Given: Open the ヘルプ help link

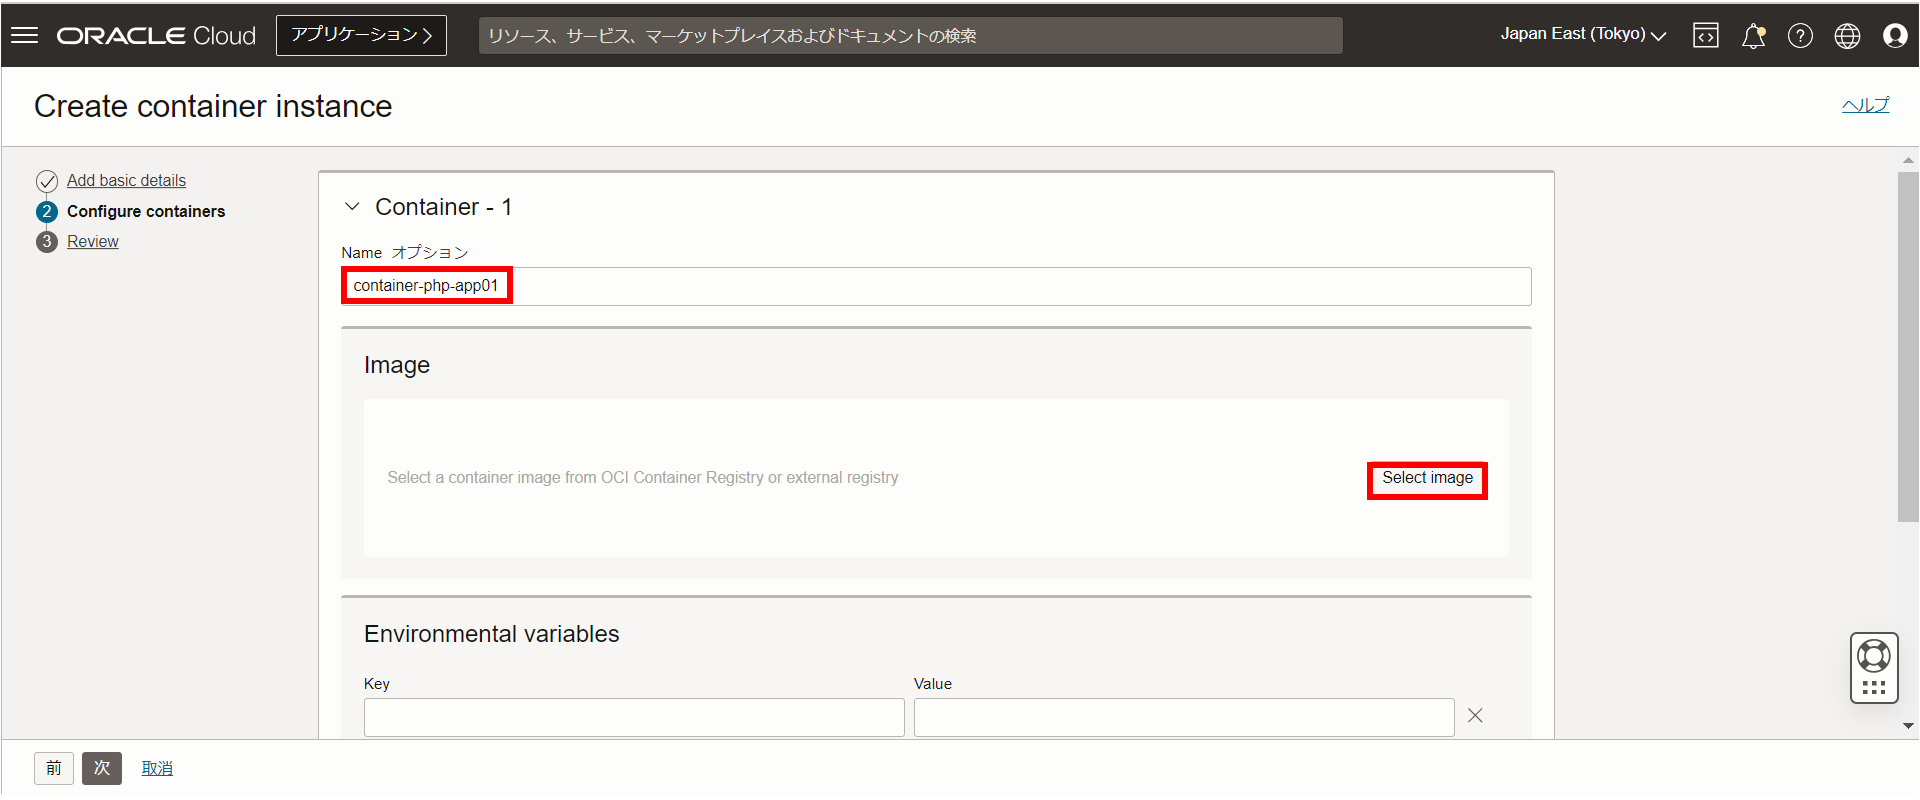Looking at the screenshot, I should [1865, 105].
